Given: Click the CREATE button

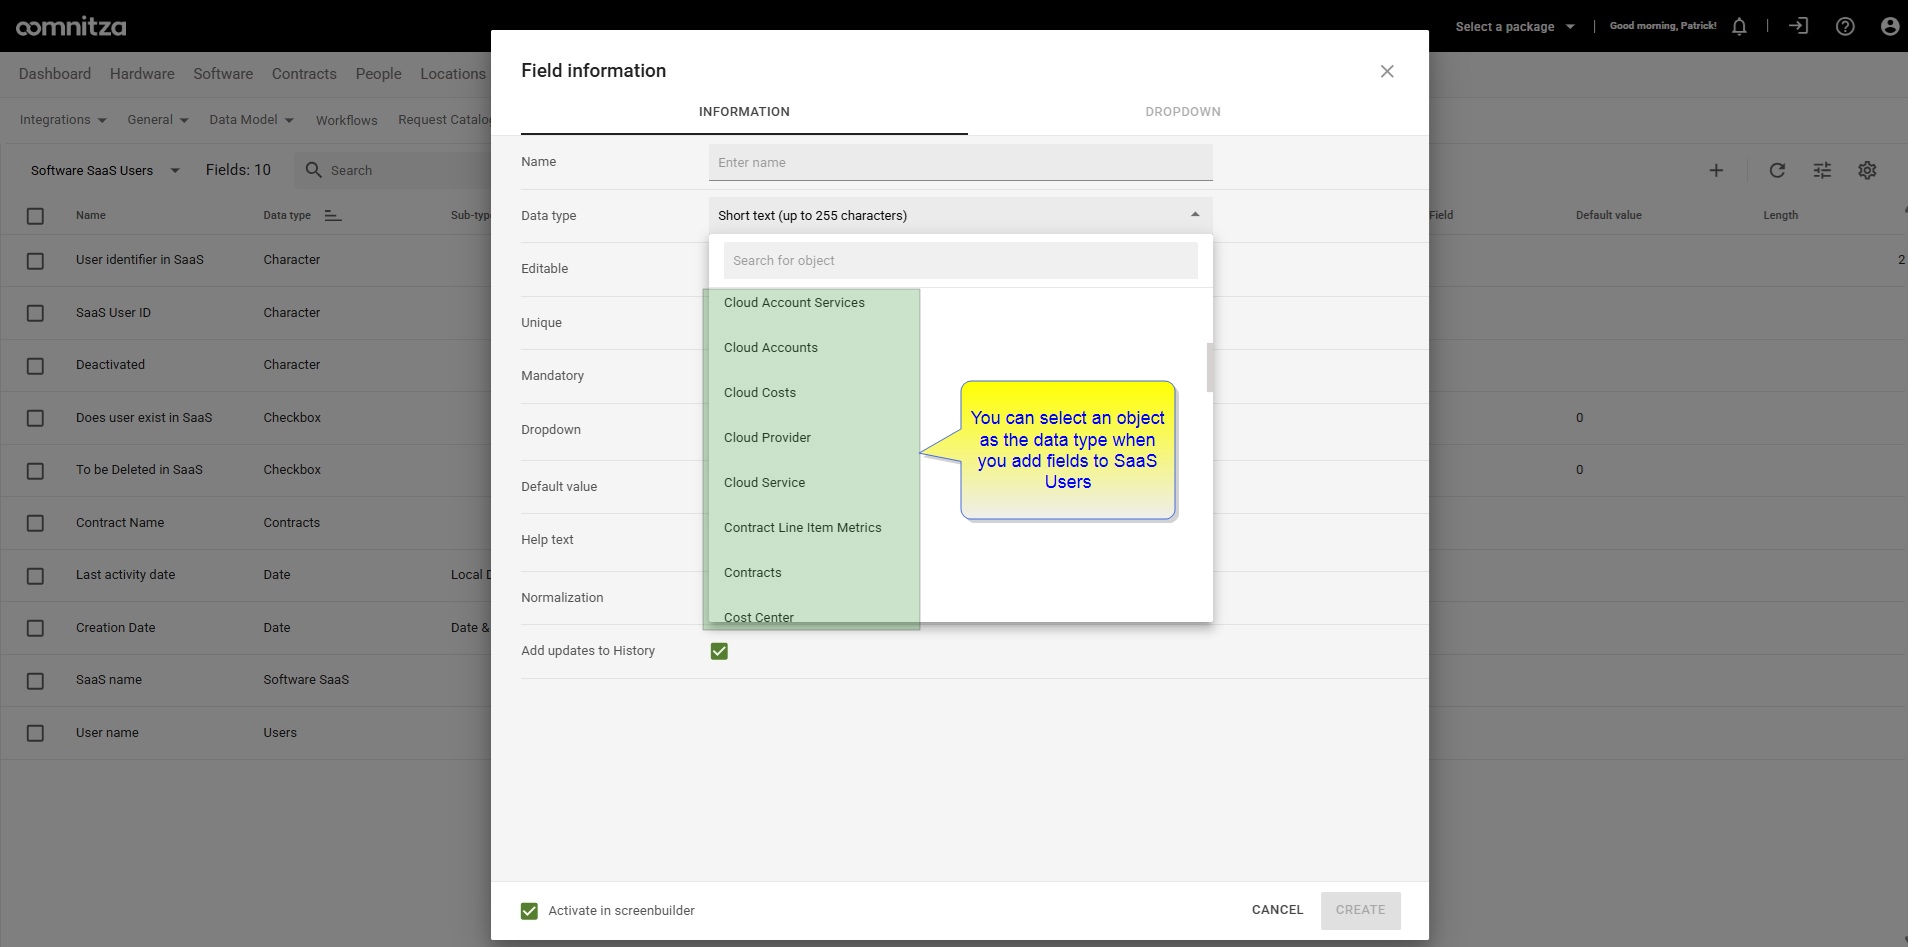Looking at the screenshot, I should pyautogui.click(x=1361, y=910).
